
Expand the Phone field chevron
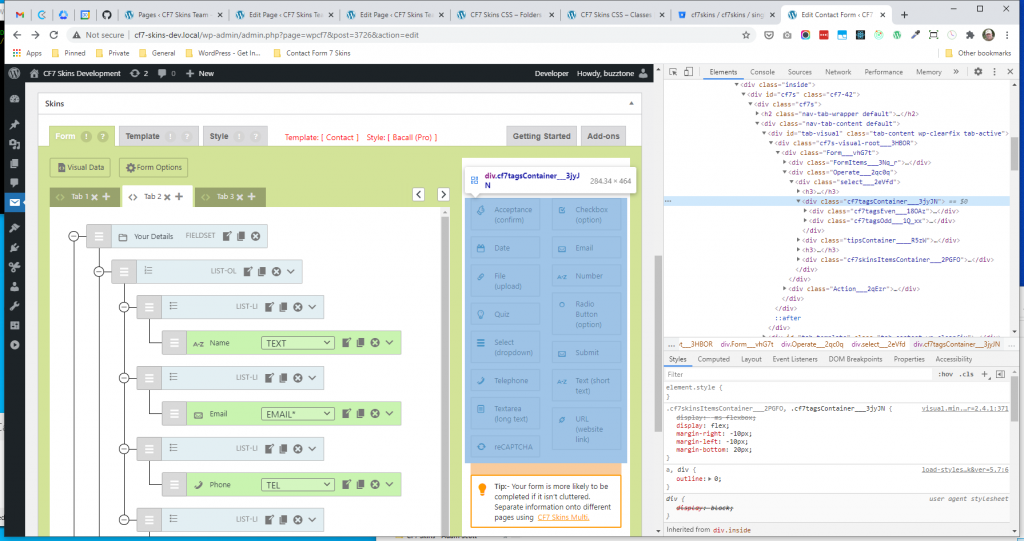390,485
